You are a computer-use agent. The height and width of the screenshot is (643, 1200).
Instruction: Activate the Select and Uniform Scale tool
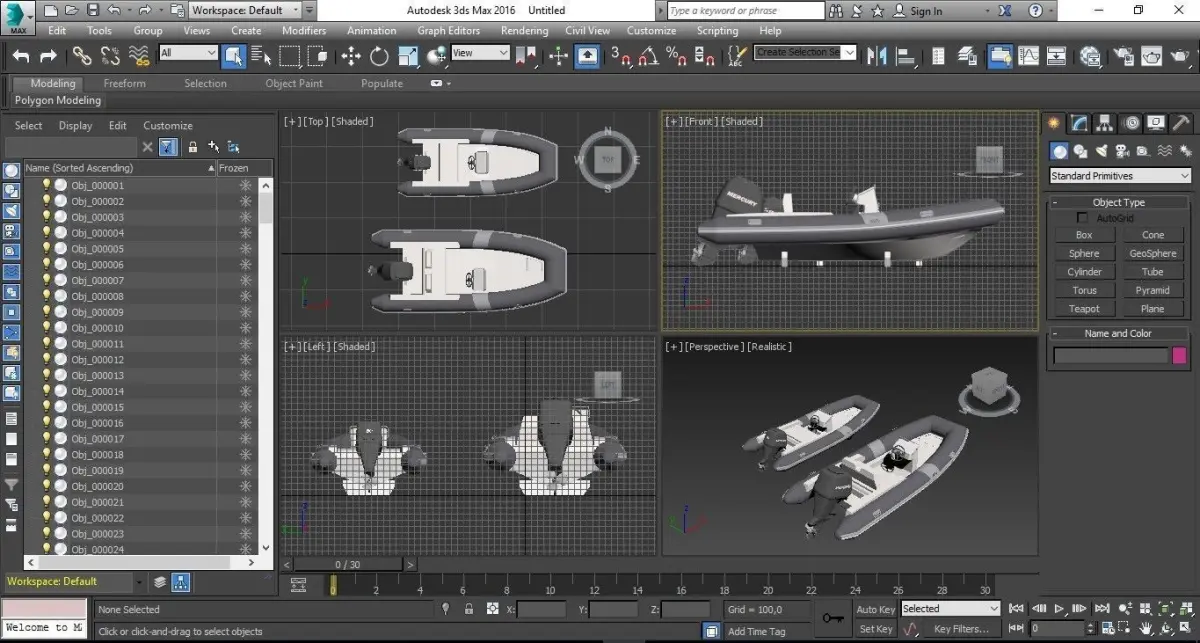coord(408,56)
